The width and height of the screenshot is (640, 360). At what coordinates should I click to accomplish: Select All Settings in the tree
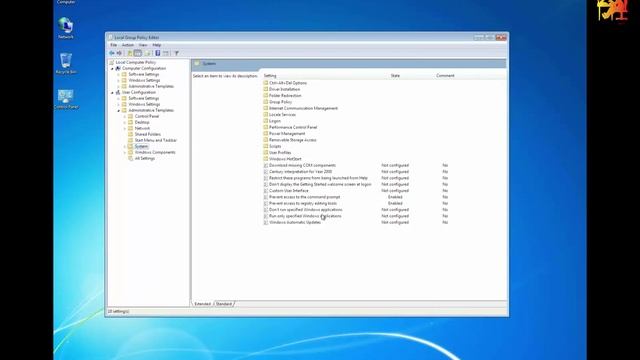coord(144,158)
